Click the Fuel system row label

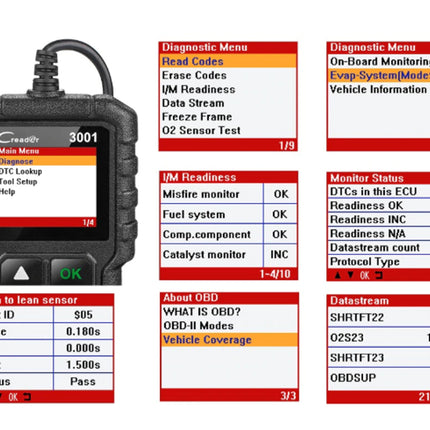pos(194,214)
